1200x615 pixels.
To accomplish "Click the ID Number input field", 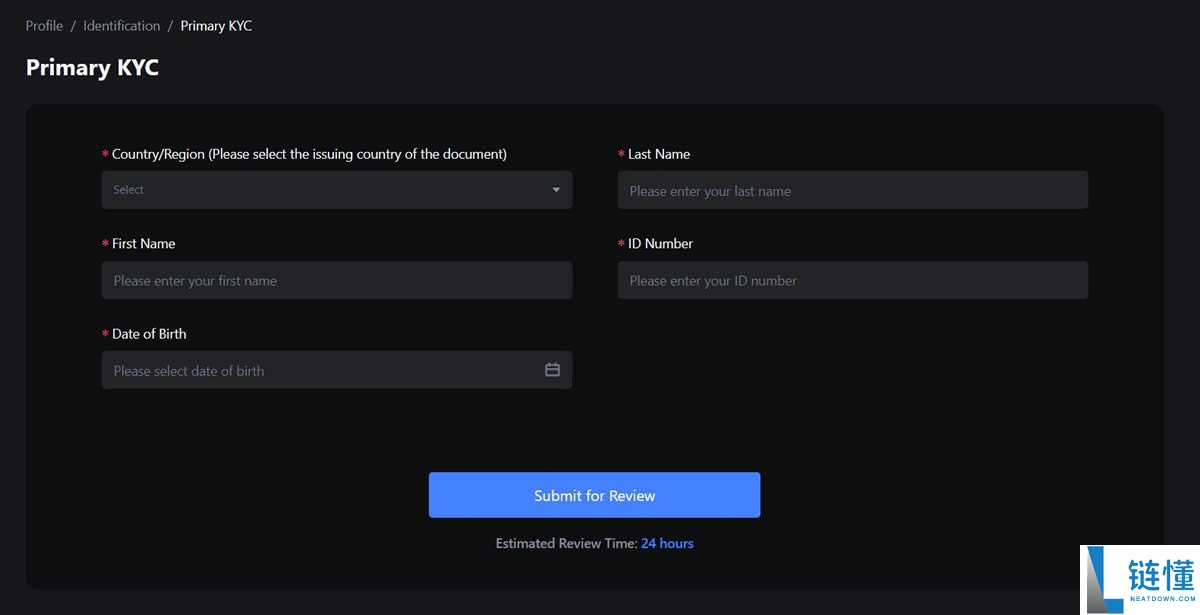I will pos(852,280).
